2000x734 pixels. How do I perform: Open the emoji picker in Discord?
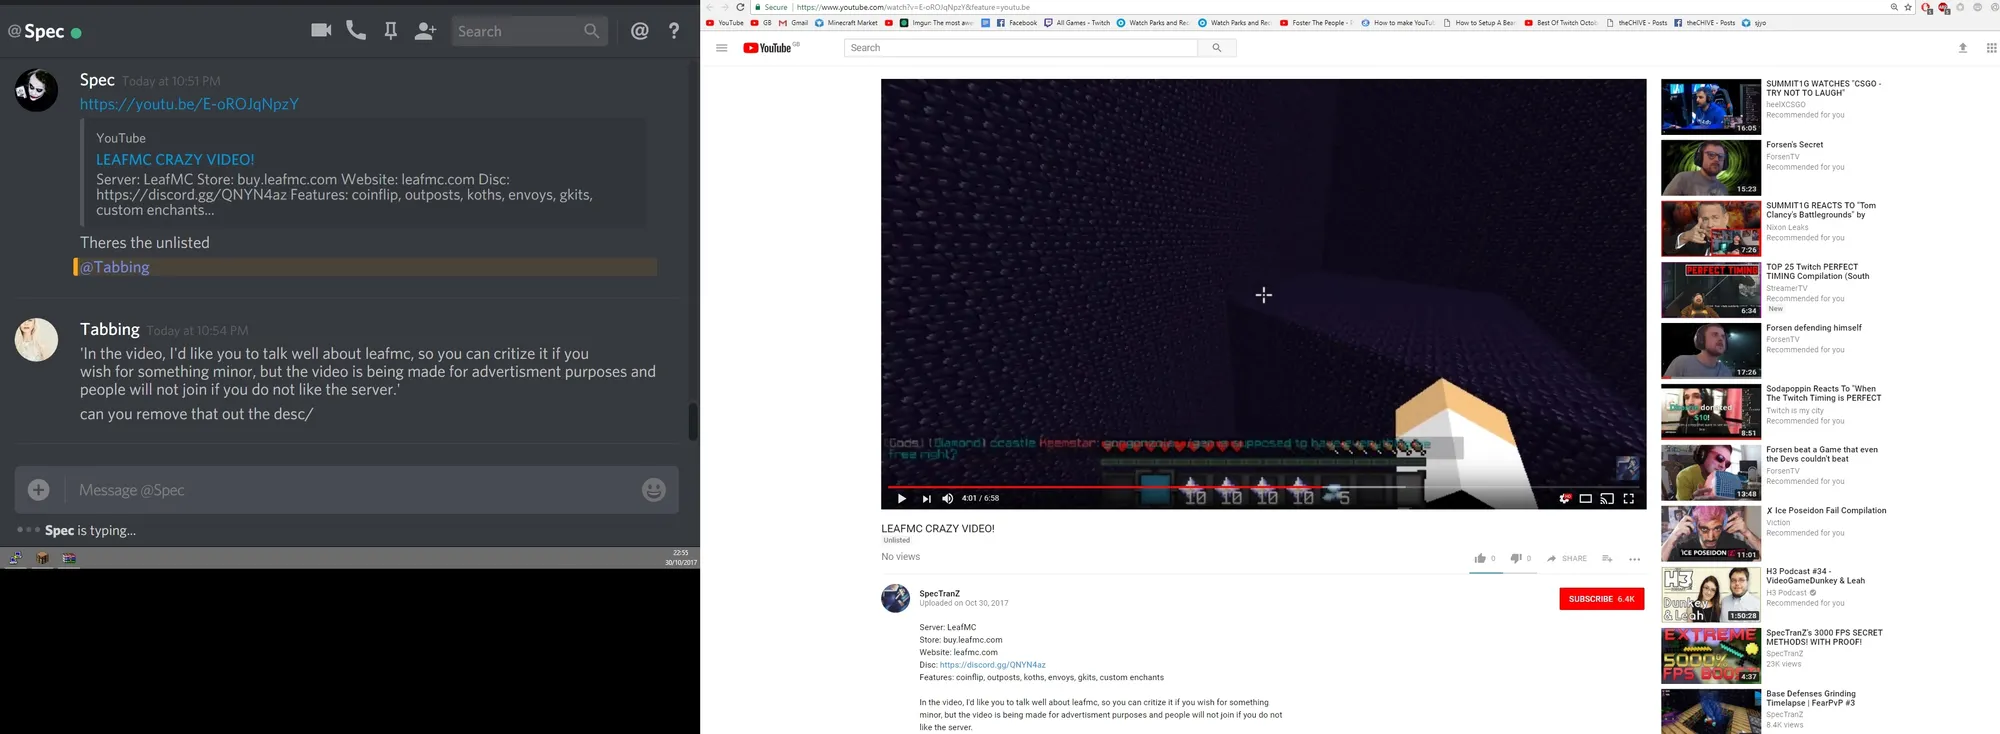tap(654, 490)
